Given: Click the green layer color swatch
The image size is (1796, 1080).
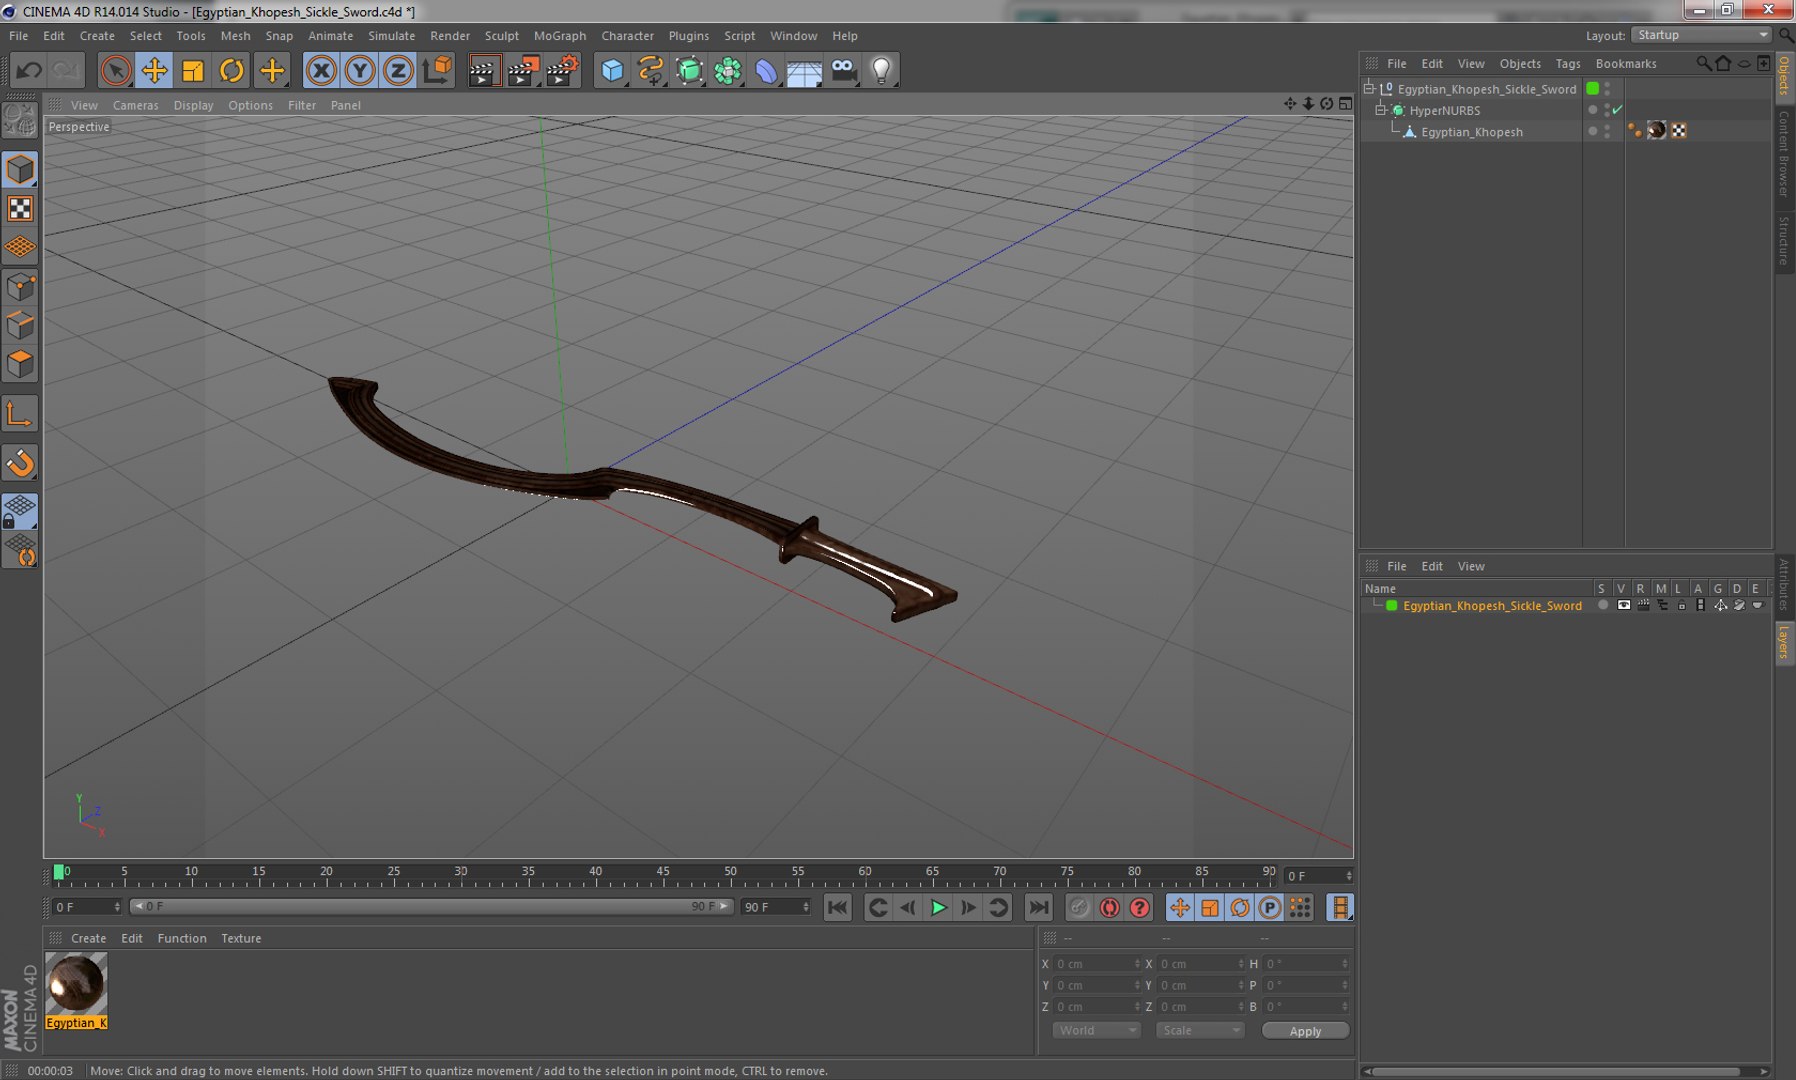Looking at the screenshot, I should pos(1391,605).
